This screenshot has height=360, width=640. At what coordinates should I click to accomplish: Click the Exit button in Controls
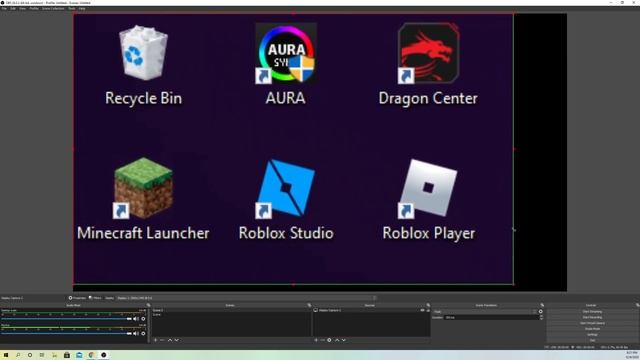click(x=592, y=340)
